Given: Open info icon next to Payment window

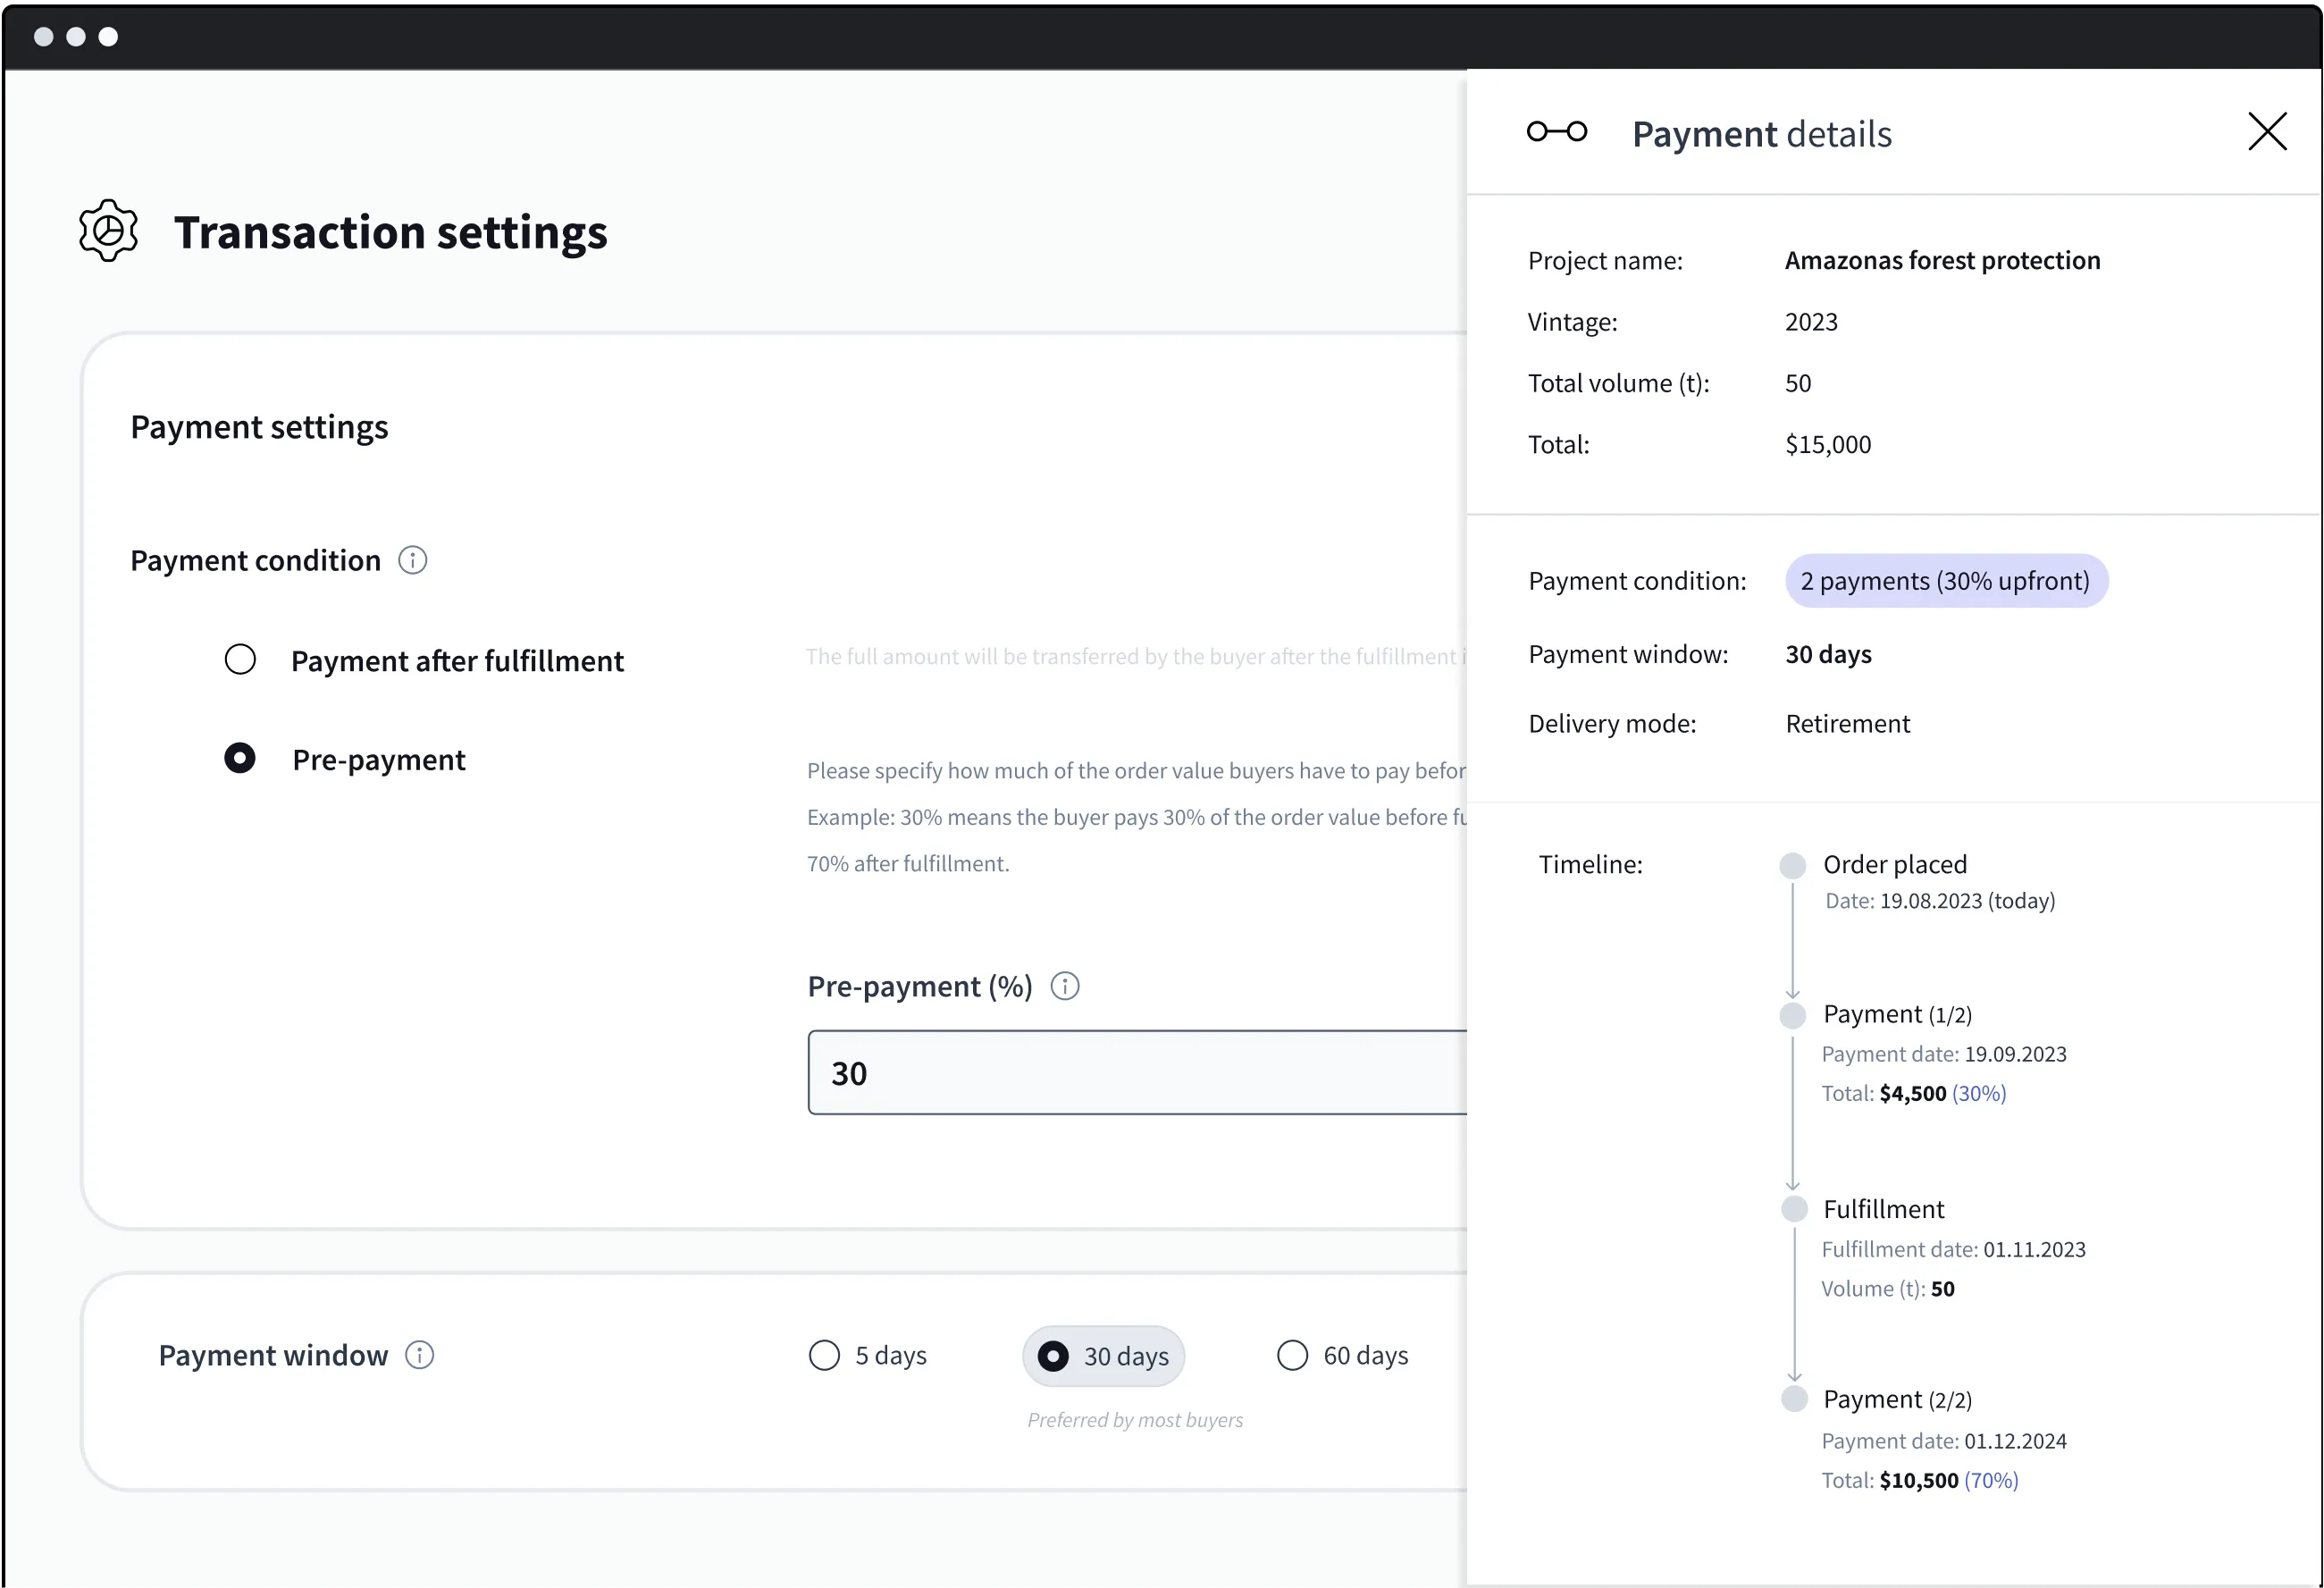Looking at the screenshot, I should coord(419,1355).
